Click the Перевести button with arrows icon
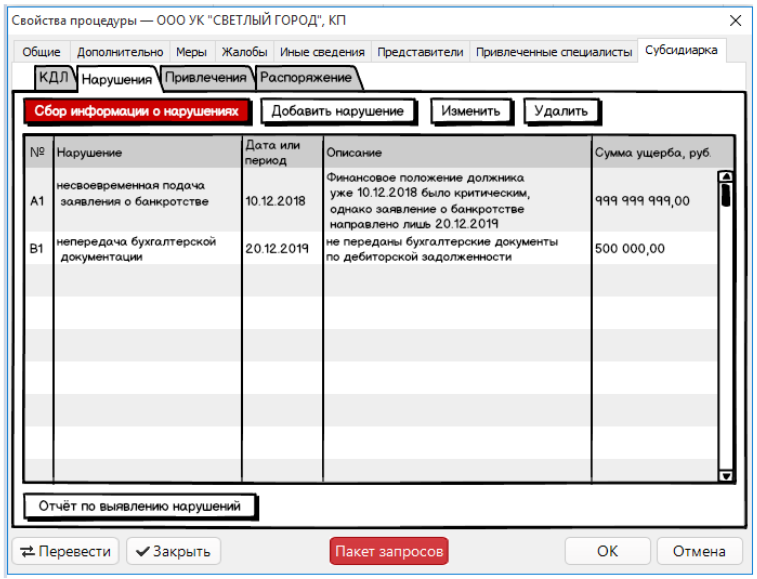This screenshot has width=757, height=579. [65, 551]
